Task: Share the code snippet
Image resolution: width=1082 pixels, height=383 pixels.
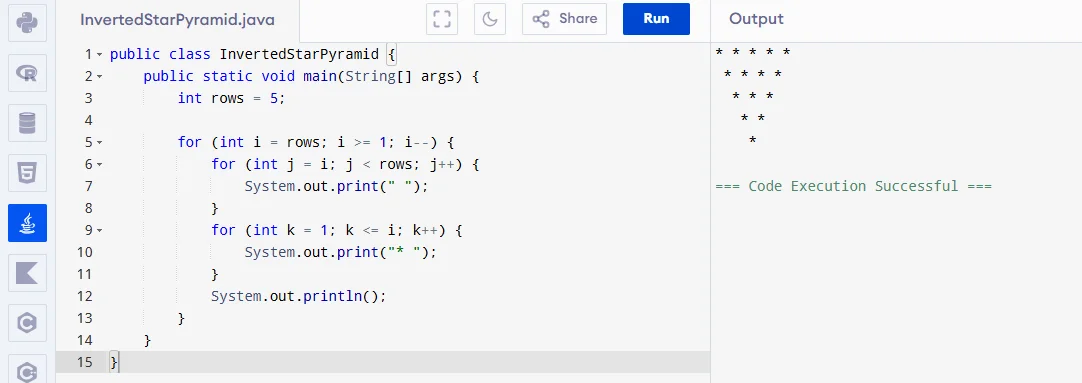Action: [564, 19]
